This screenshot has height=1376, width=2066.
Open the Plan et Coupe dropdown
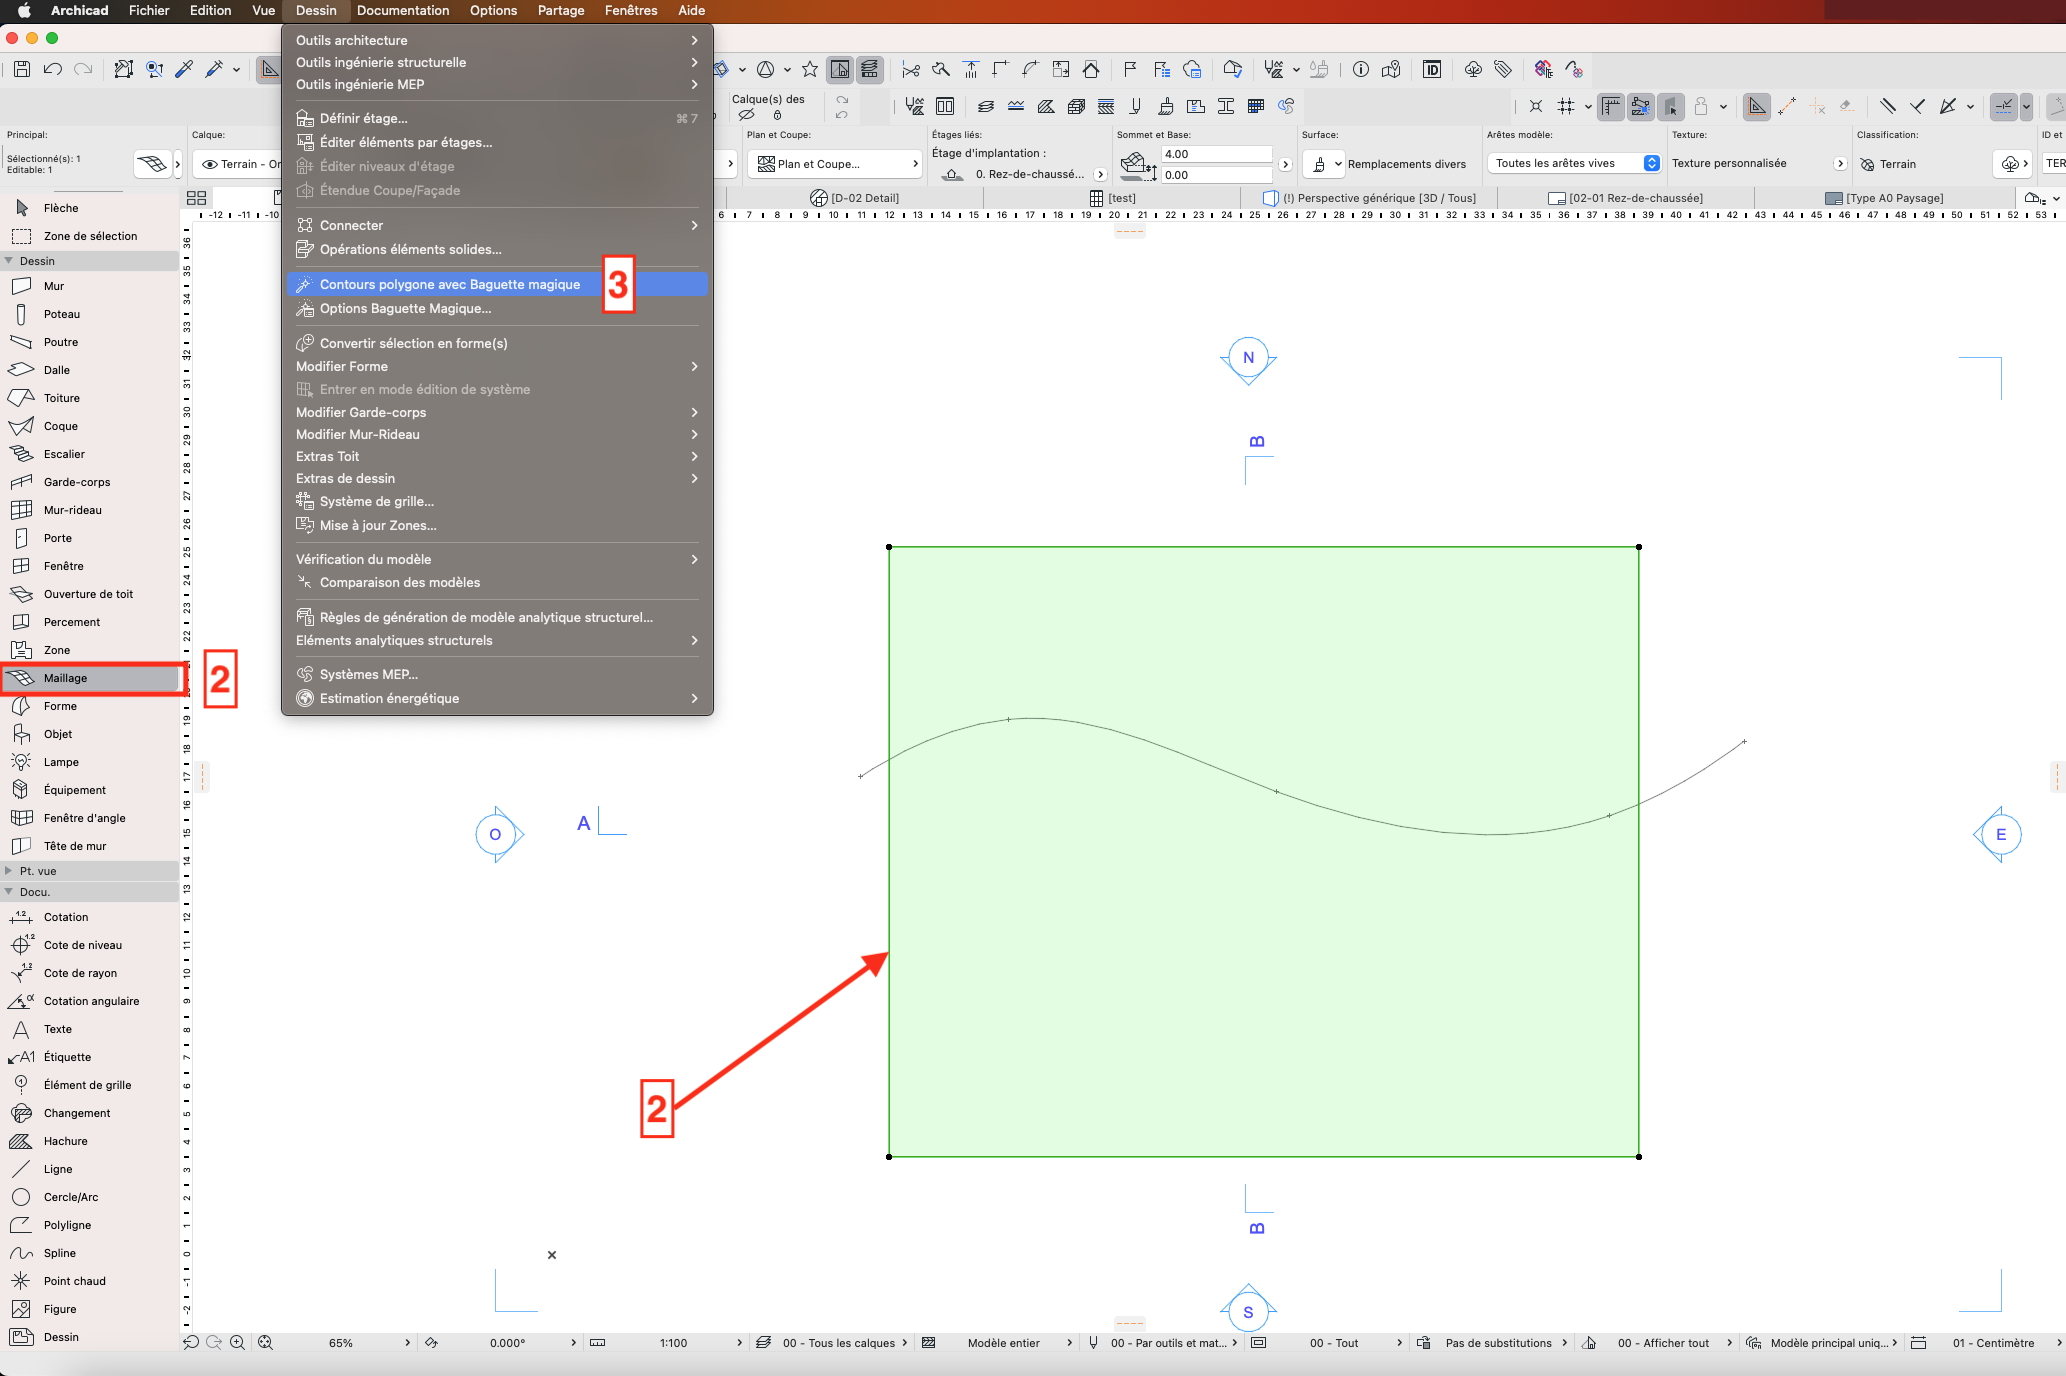click(835, 164)
